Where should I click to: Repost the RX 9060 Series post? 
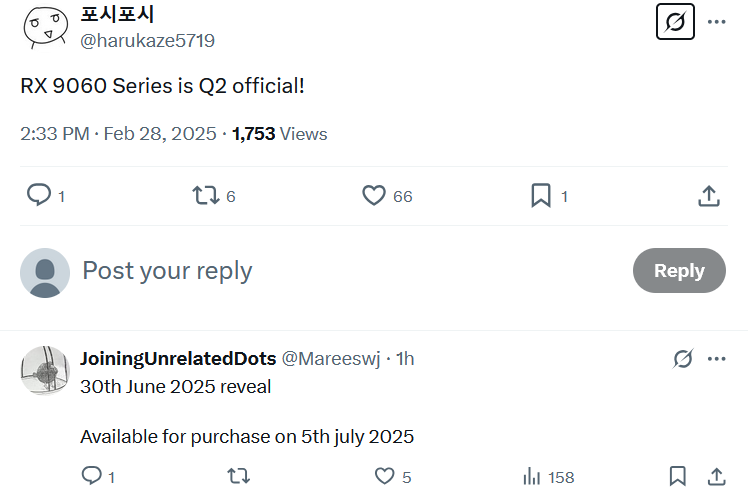pyautogui.click(x=205, y=195)
